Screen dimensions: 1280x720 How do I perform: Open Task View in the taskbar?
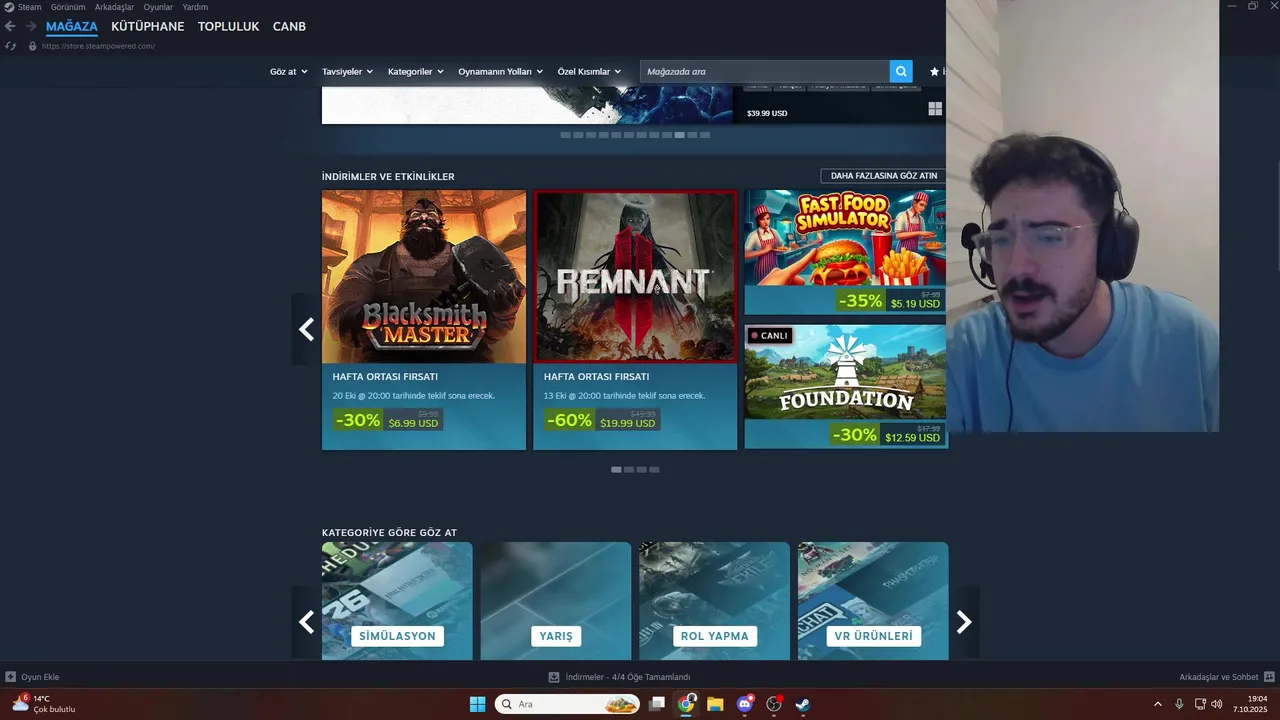pyautogui.click(x=657, y=704)
